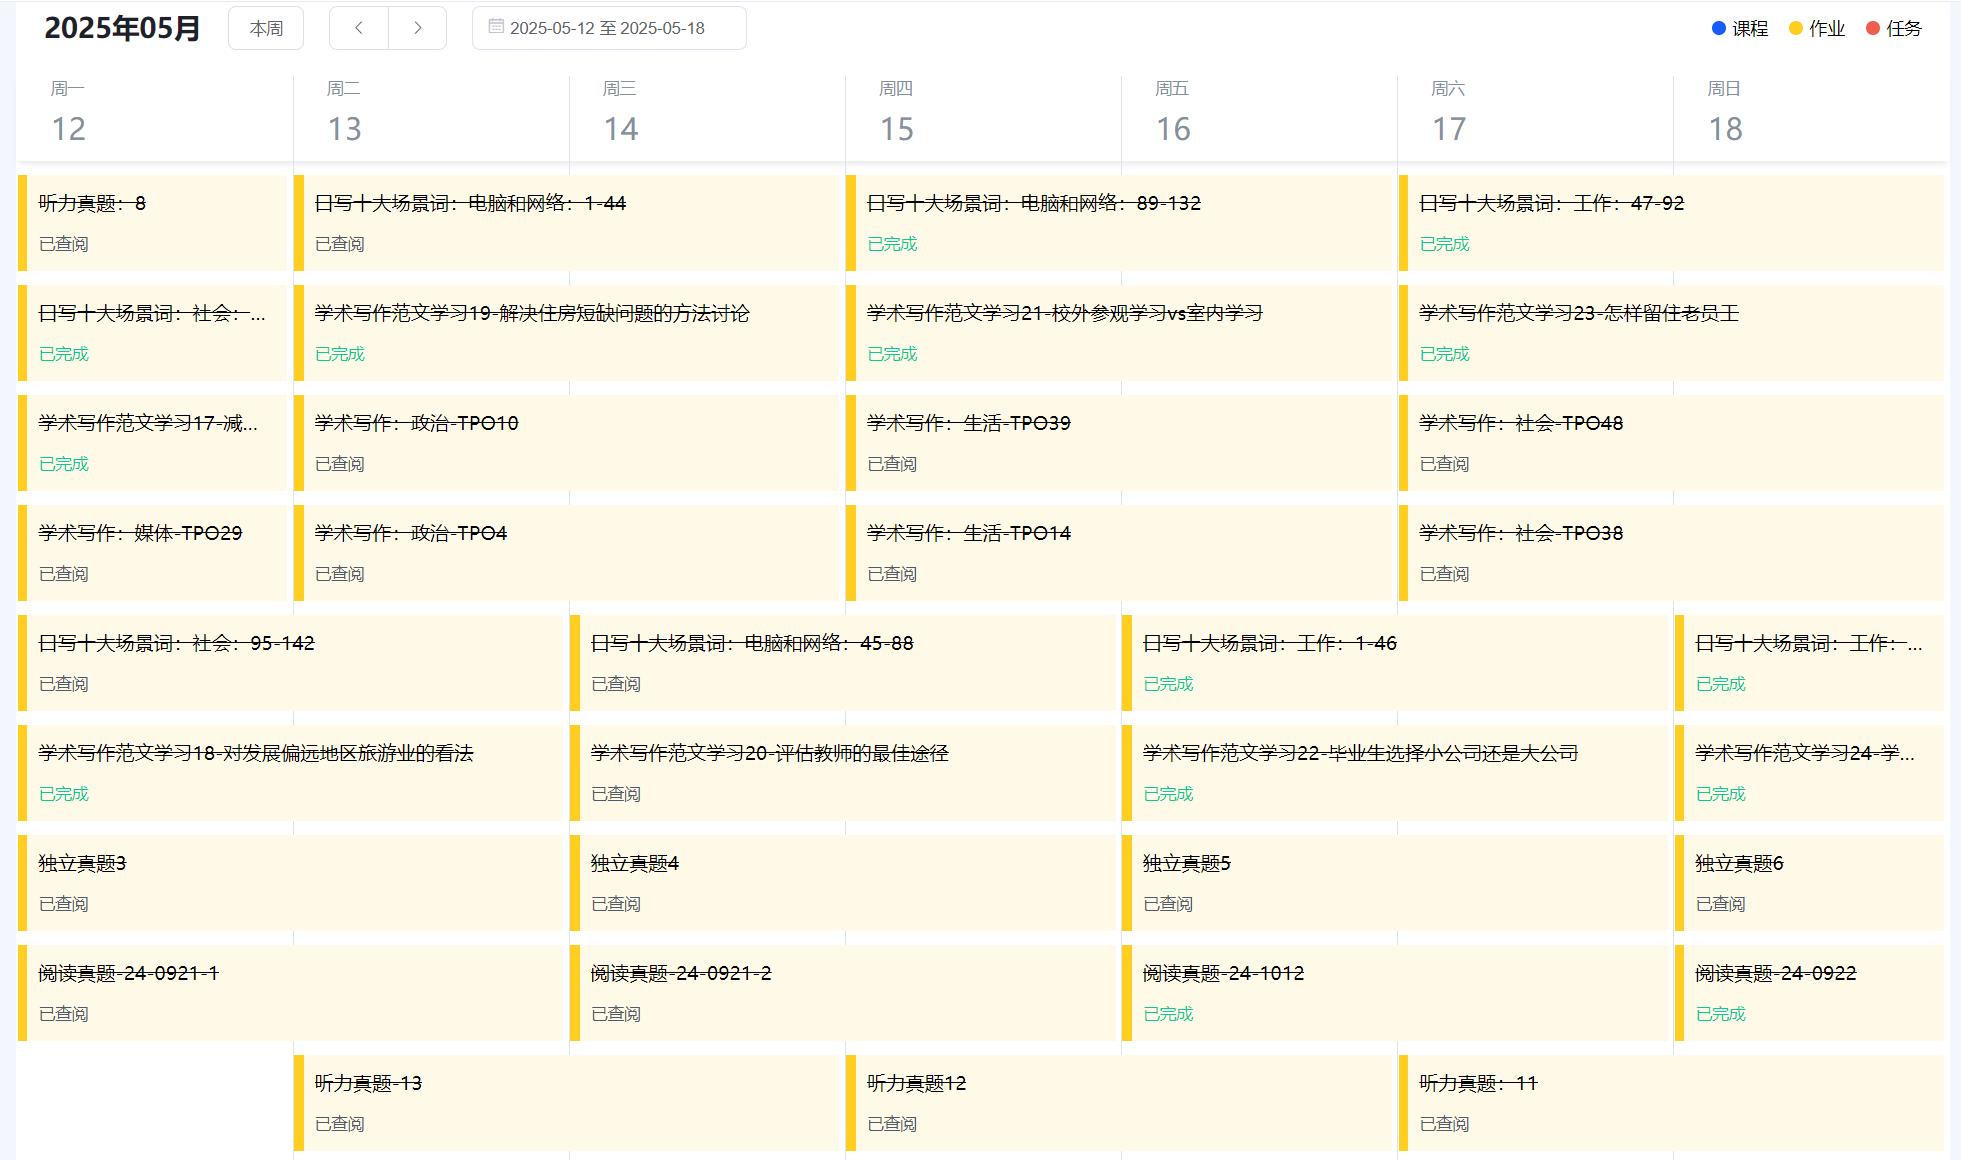1961x1160 pixels.
Task: Open 阅读真题-24-1012 assignment card
Action: 1222,974
